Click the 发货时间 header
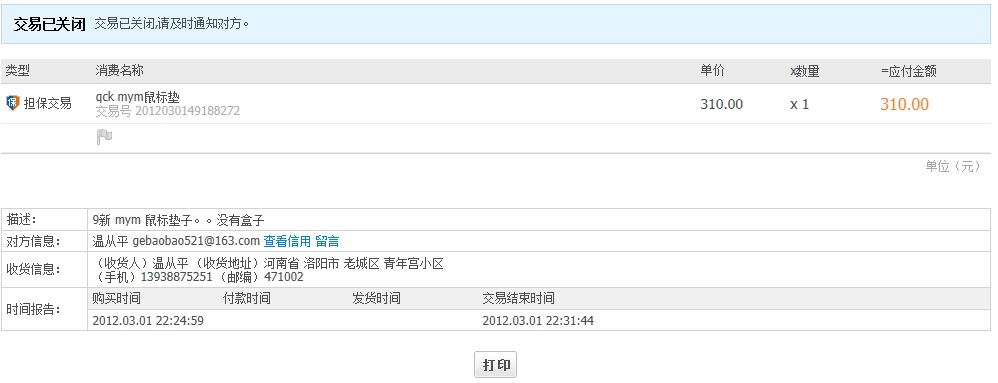Viewport: 998px width, 383px height. click(x=376, y=298)
